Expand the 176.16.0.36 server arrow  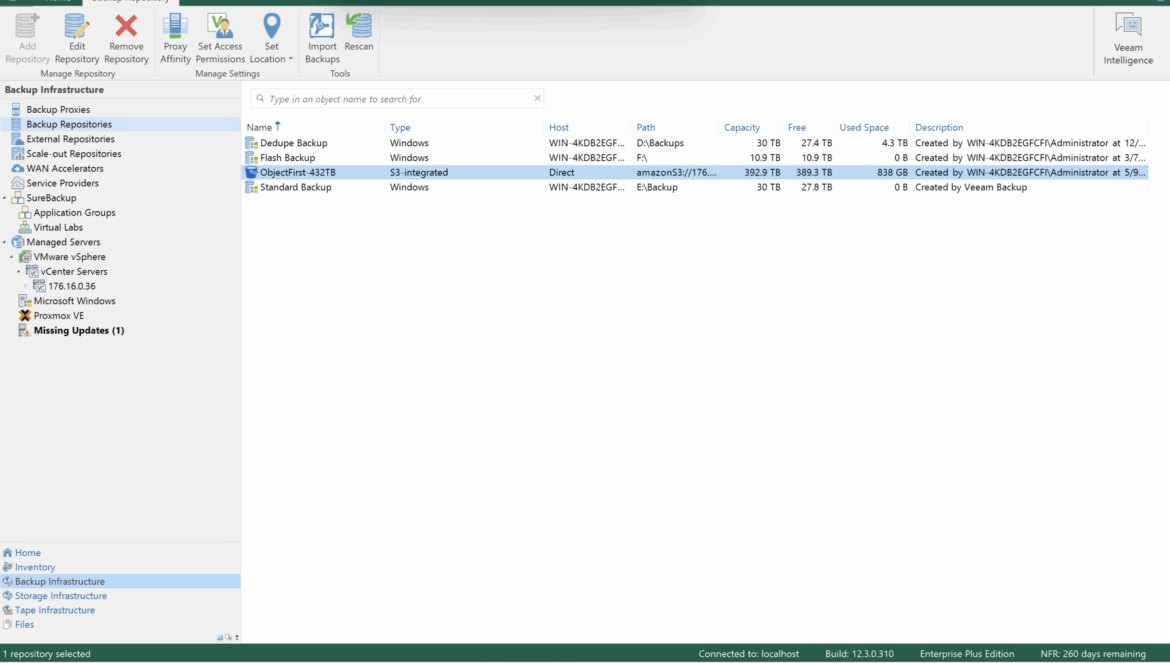[25, 286]
